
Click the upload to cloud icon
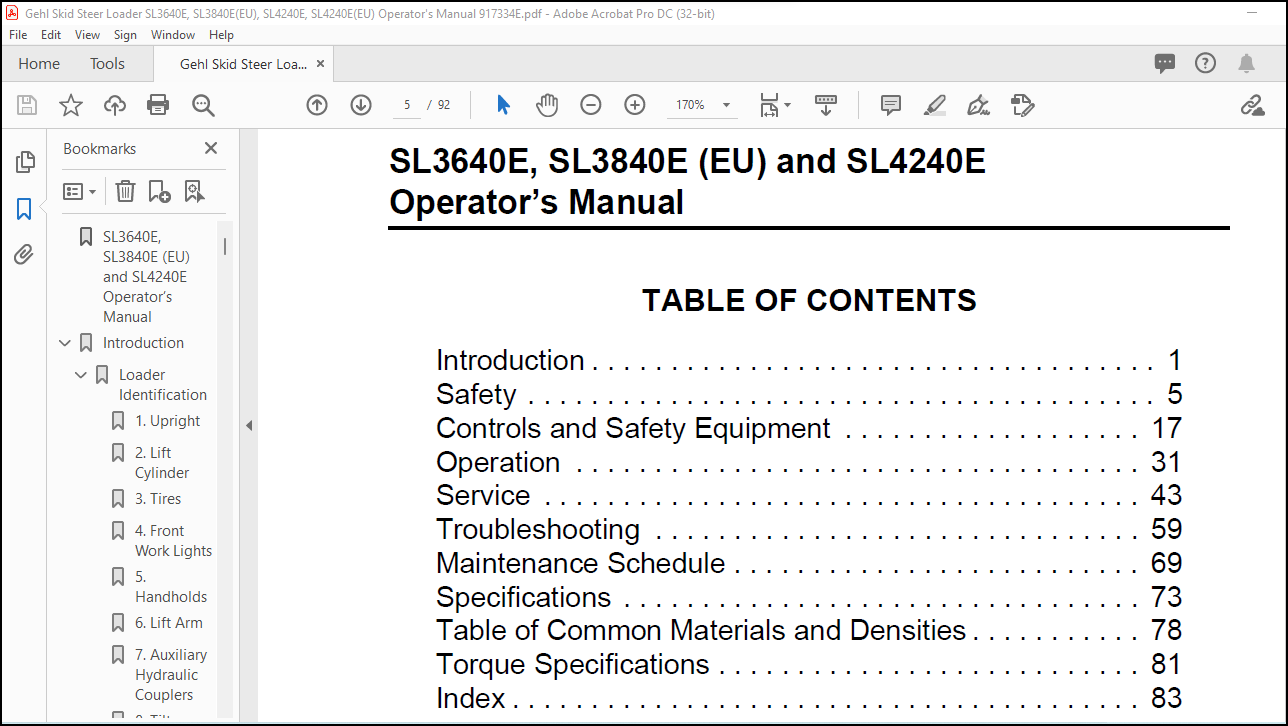115,105
